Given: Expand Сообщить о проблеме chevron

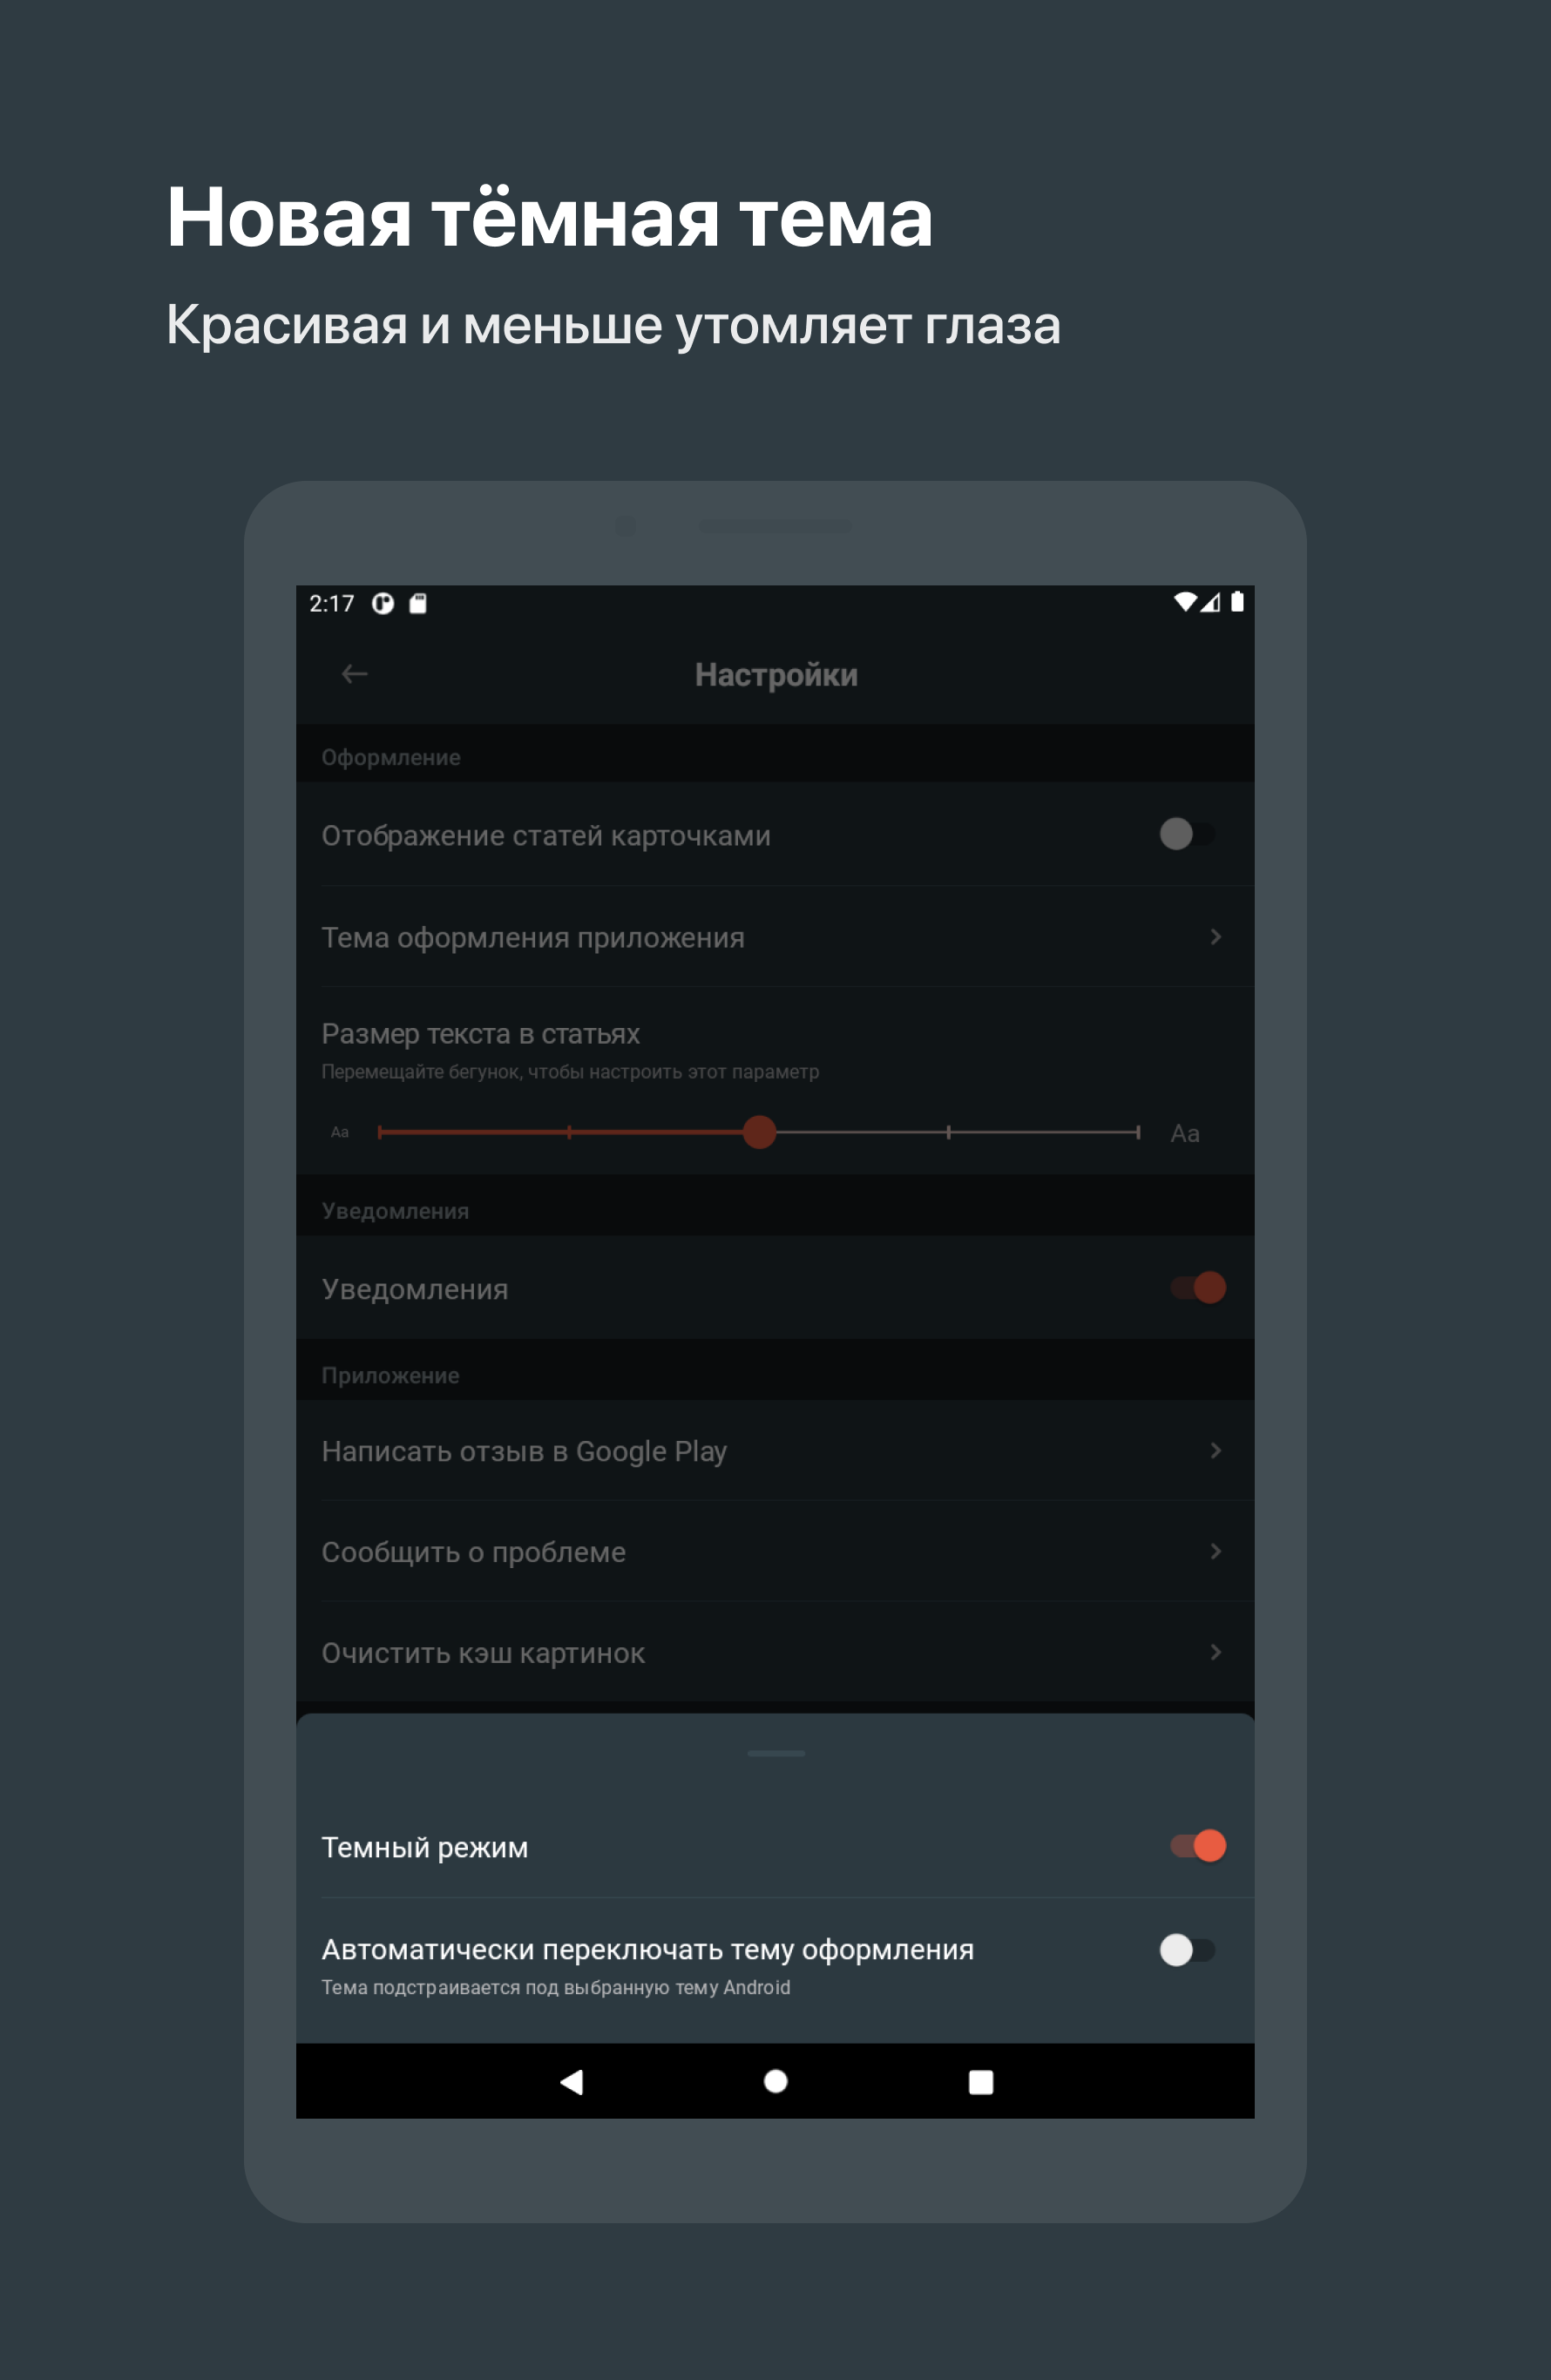Looking at the screenshot, I should [1216, 1551].
